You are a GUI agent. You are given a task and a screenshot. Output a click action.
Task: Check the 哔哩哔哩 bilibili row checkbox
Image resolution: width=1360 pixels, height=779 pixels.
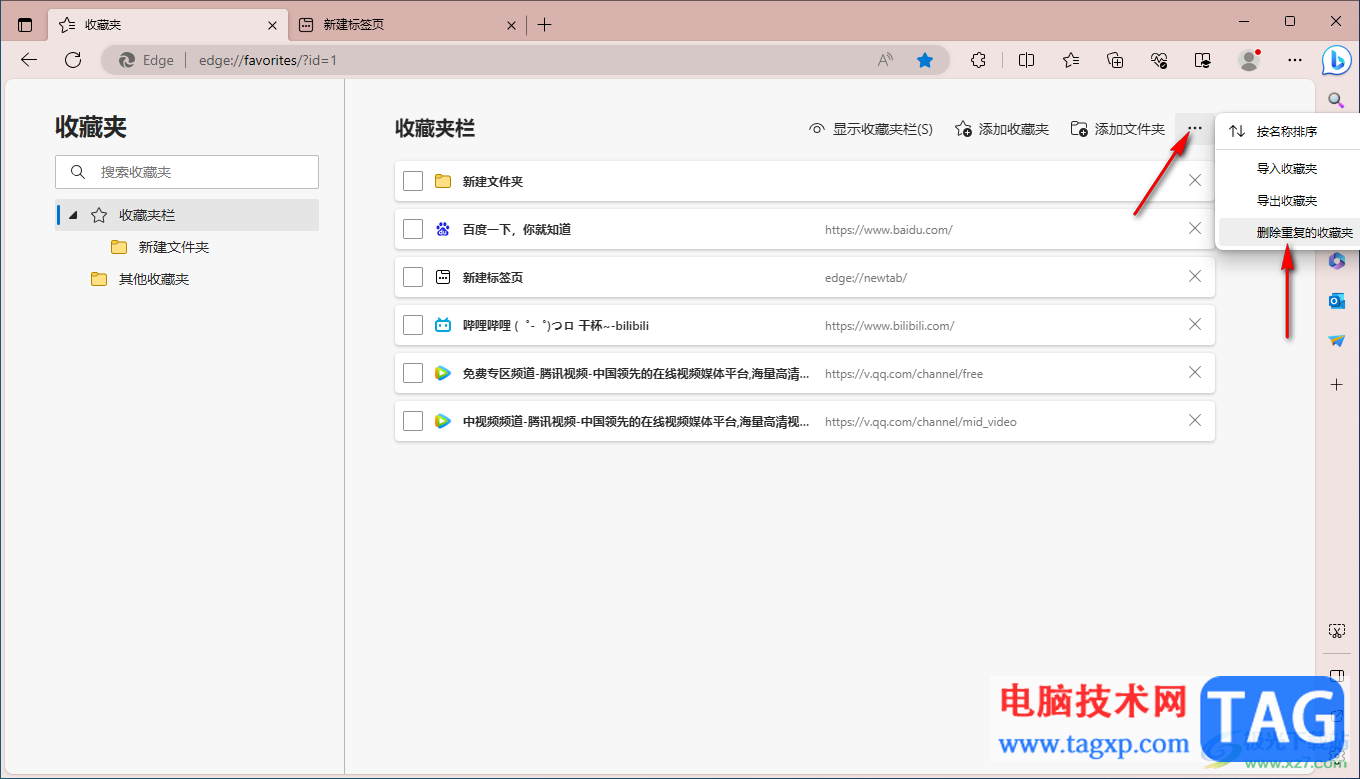point(413,325)
